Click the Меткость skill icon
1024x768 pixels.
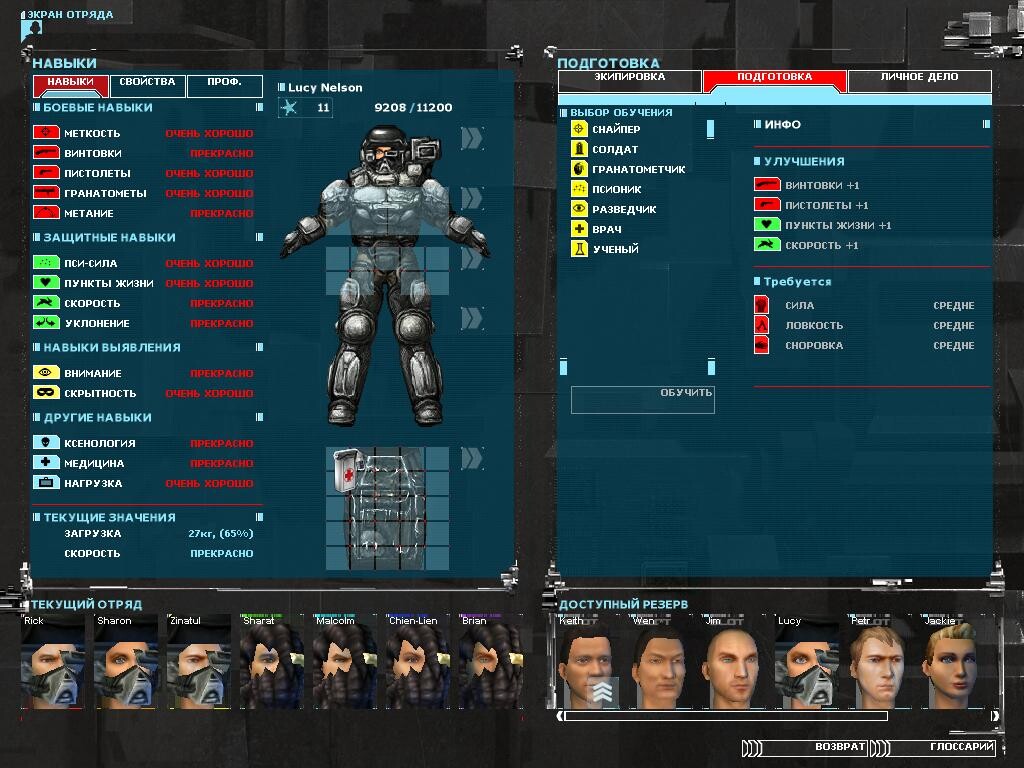pyautogui.click(x=46, y=133)
